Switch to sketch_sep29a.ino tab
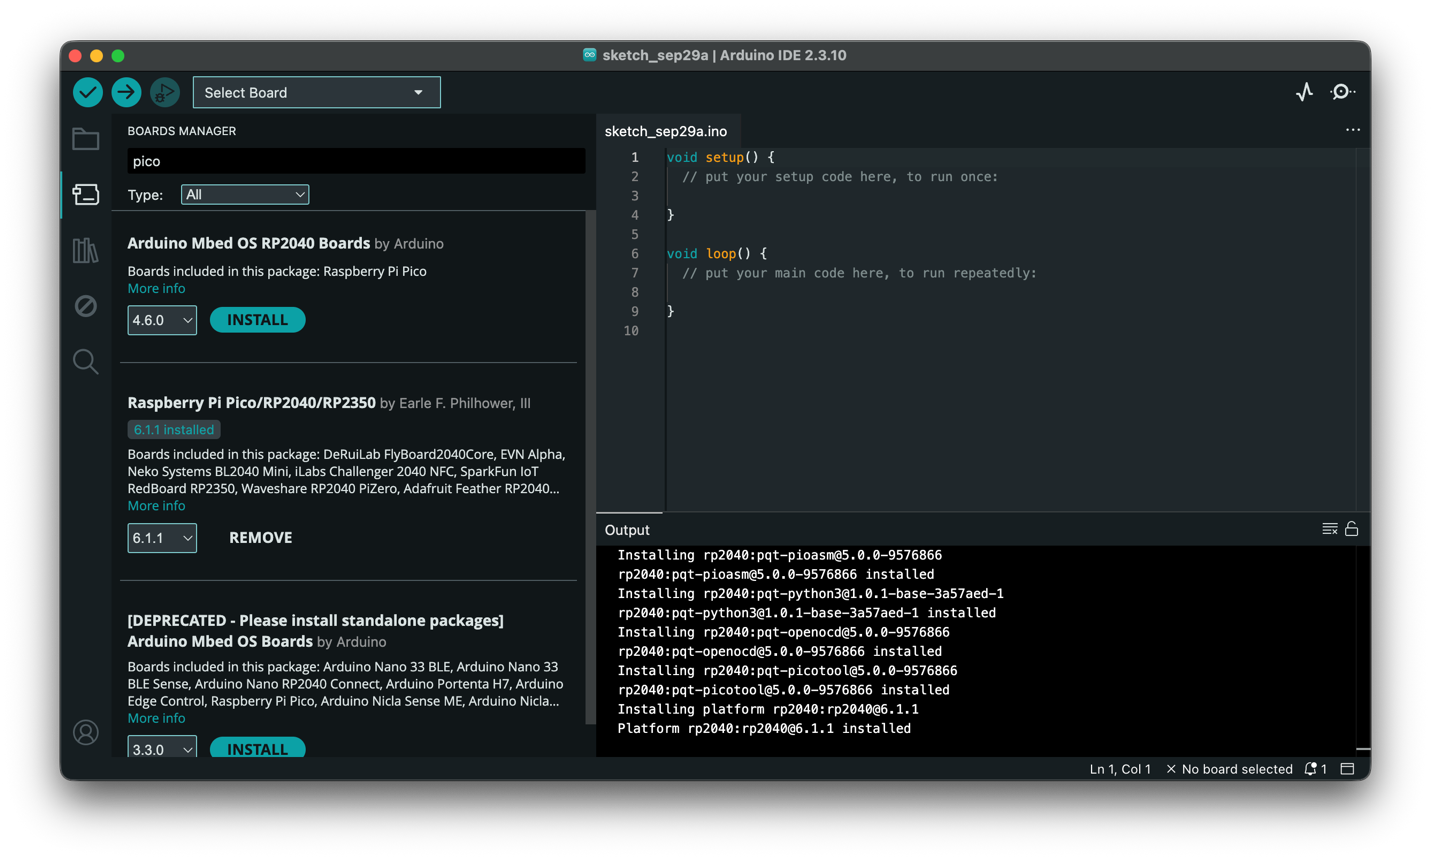The width and height of the screenshot is (1431, 860). tap(666, 131)
